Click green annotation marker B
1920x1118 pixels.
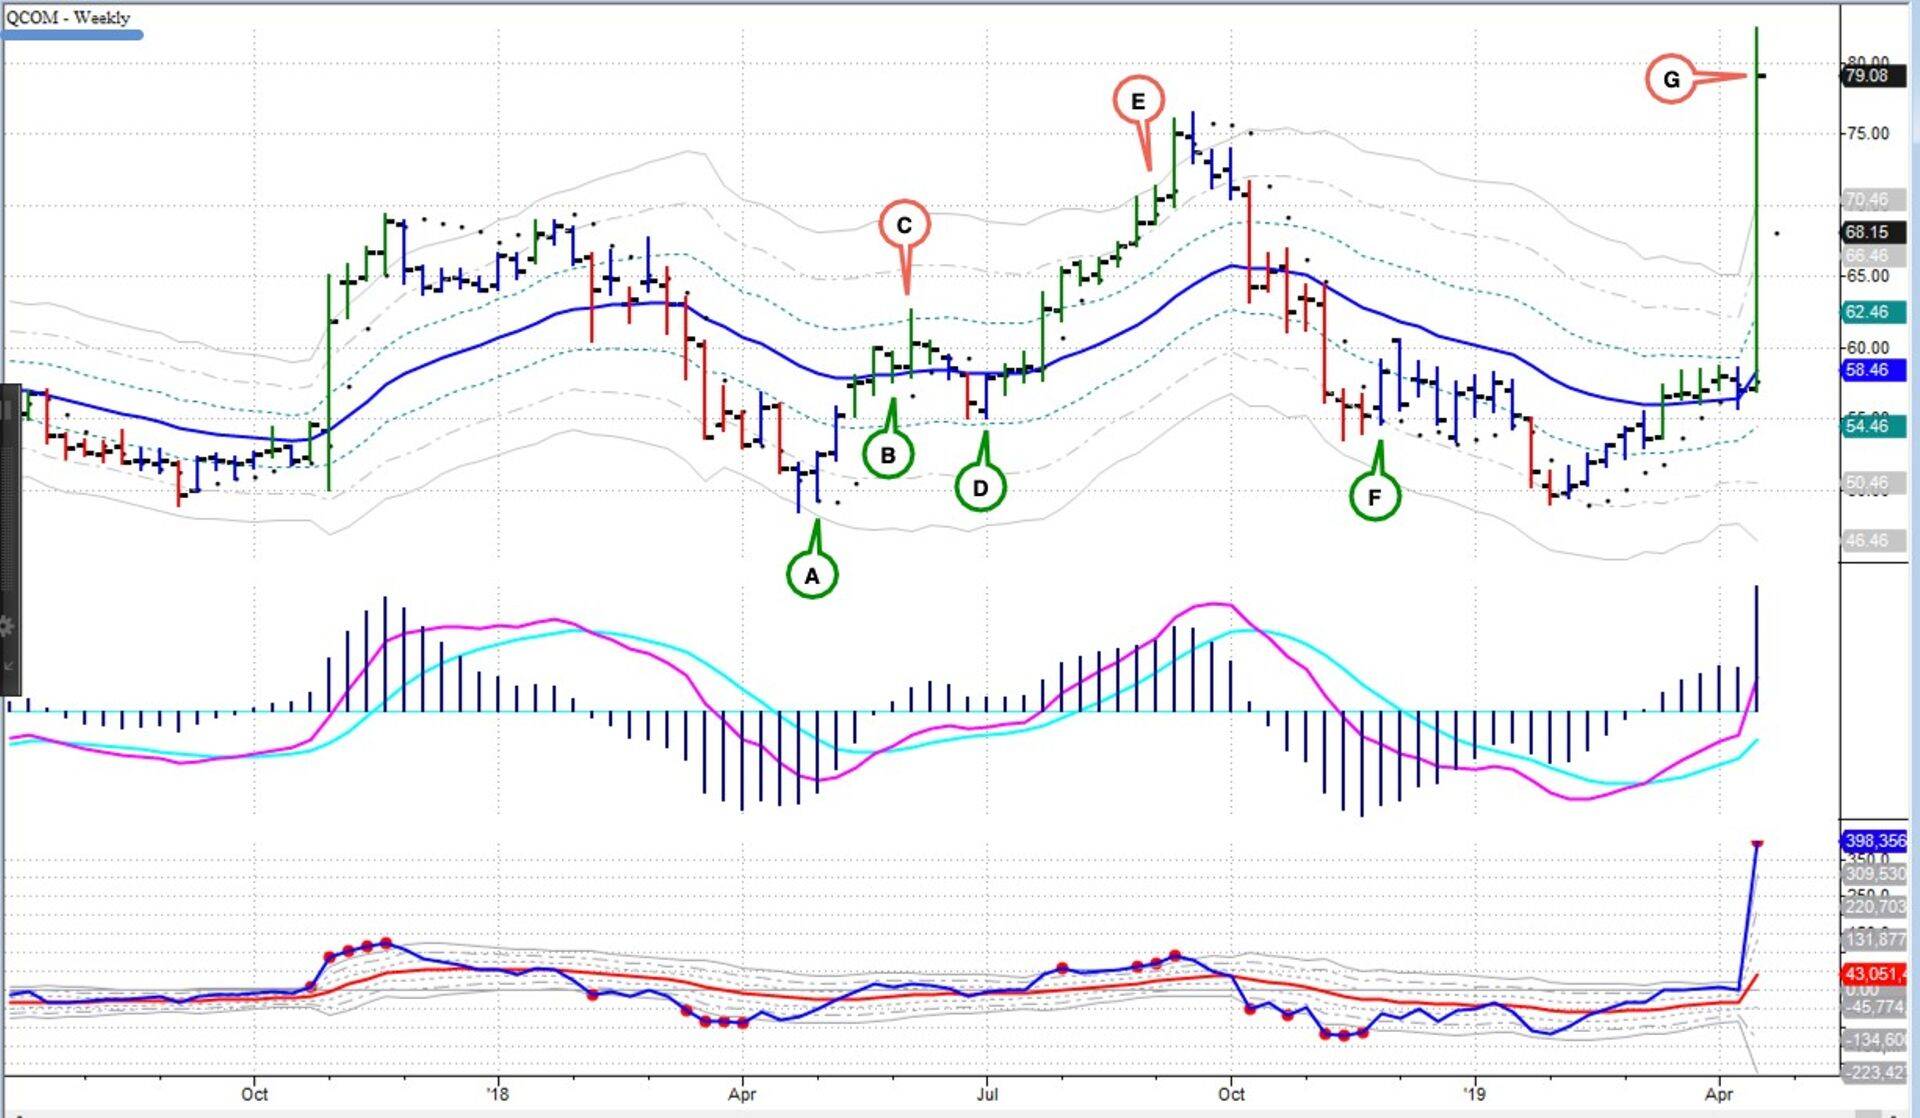[x=887, y=456]
